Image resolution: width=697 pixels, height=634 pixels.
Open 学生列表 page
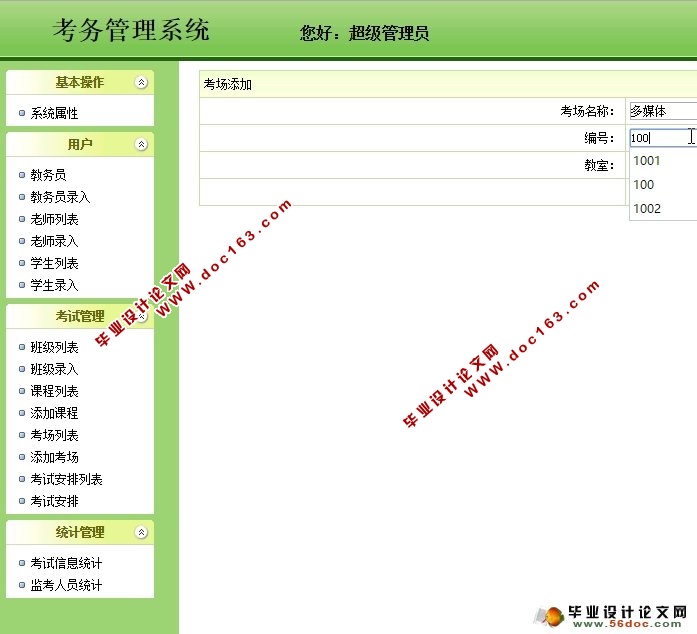click(54, 263)
